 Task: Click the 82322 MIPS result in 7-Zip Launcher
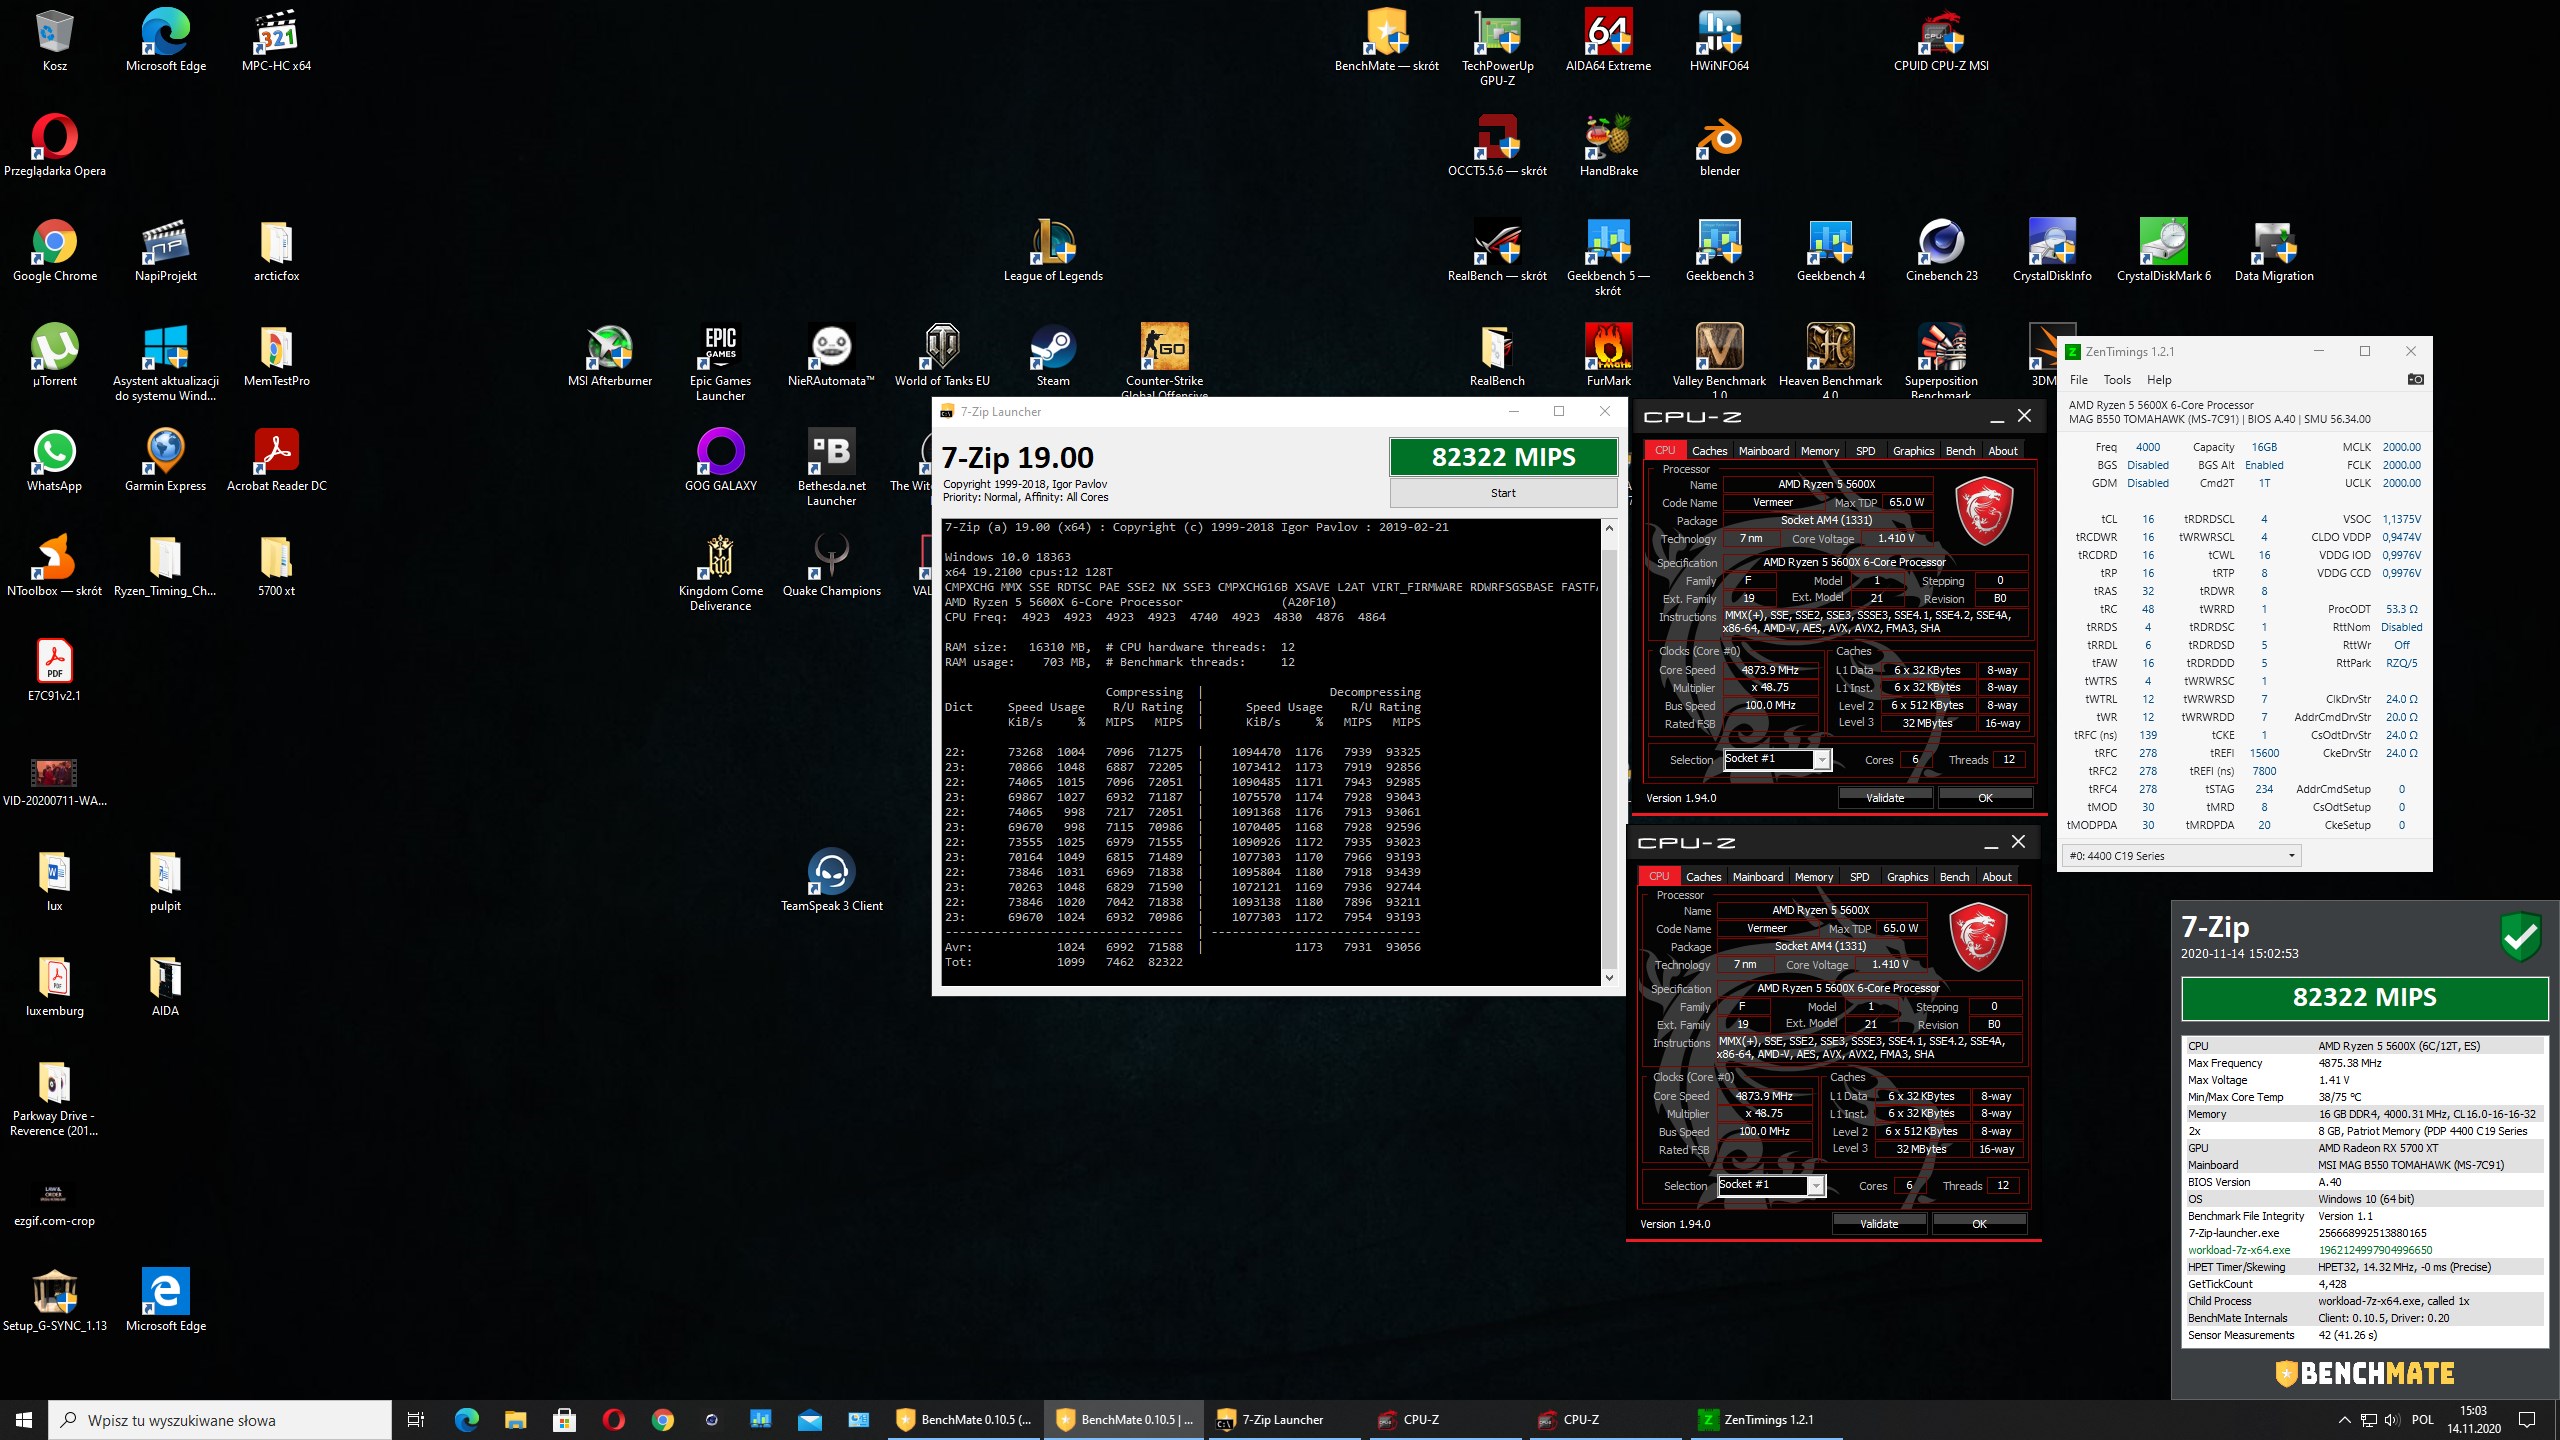click(x=1503, y=457)
